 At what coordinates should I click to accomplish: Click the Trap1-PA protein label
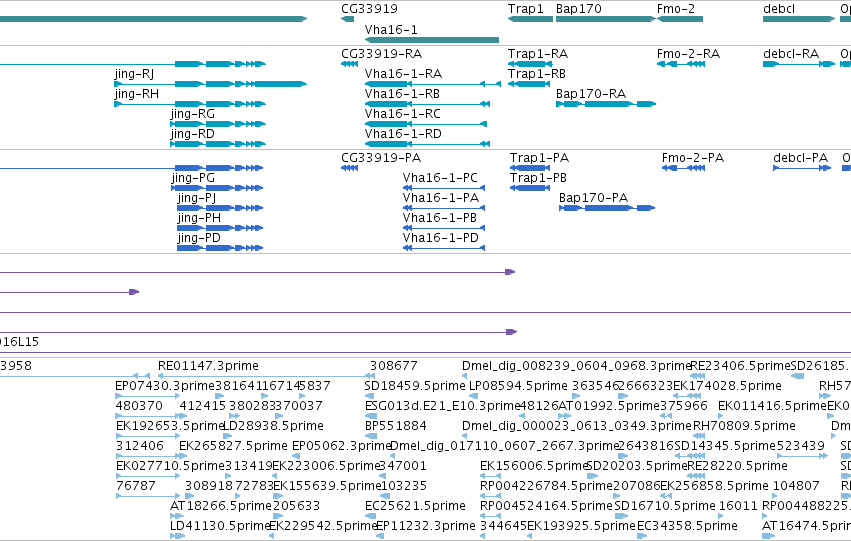539,158
